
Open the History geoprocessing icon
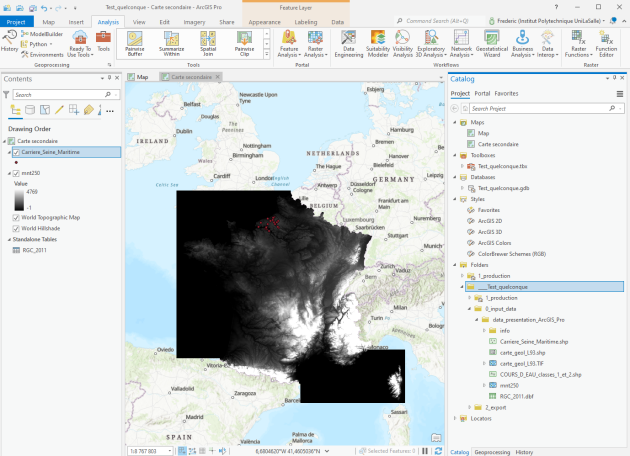tap(9, 41)
